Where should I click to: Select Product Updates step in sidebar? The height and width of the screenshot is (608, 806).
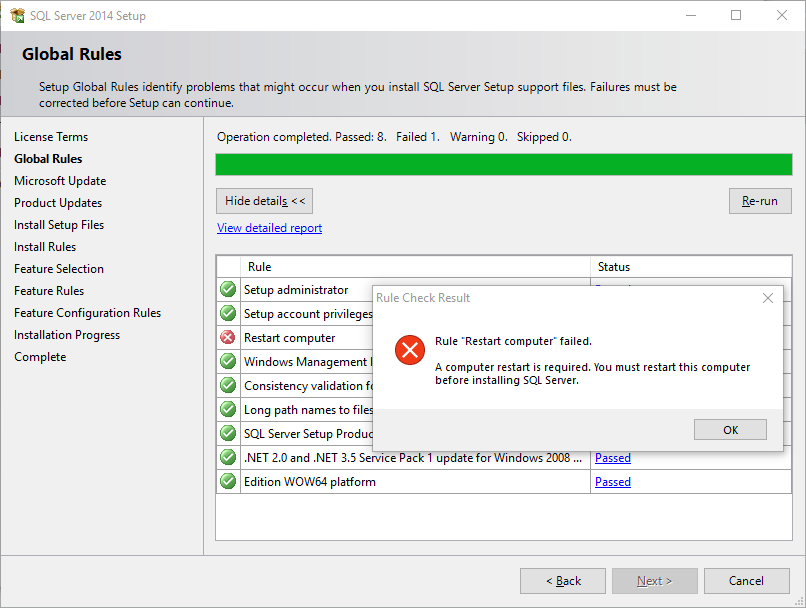click(58, 203)
